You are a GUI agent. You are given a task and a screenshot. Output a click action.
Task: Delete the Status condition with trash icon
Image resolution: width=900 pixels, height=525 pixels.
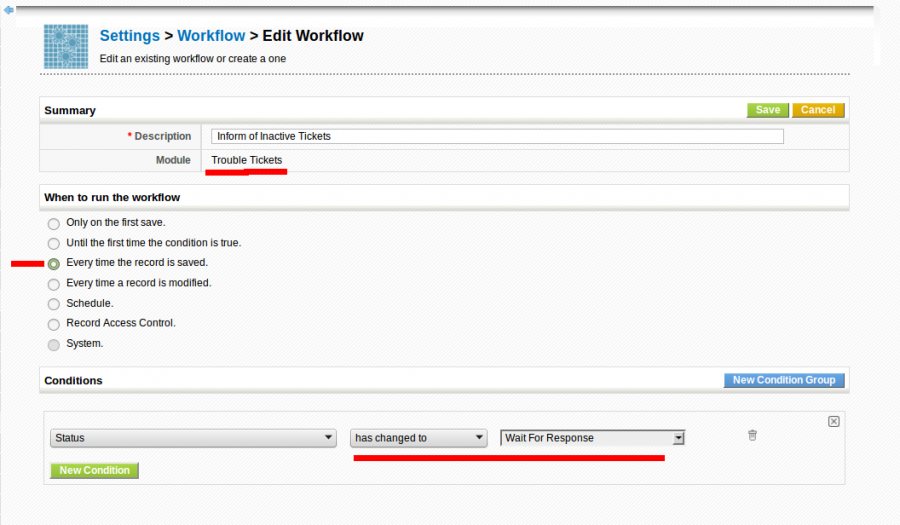click(752, 436)
